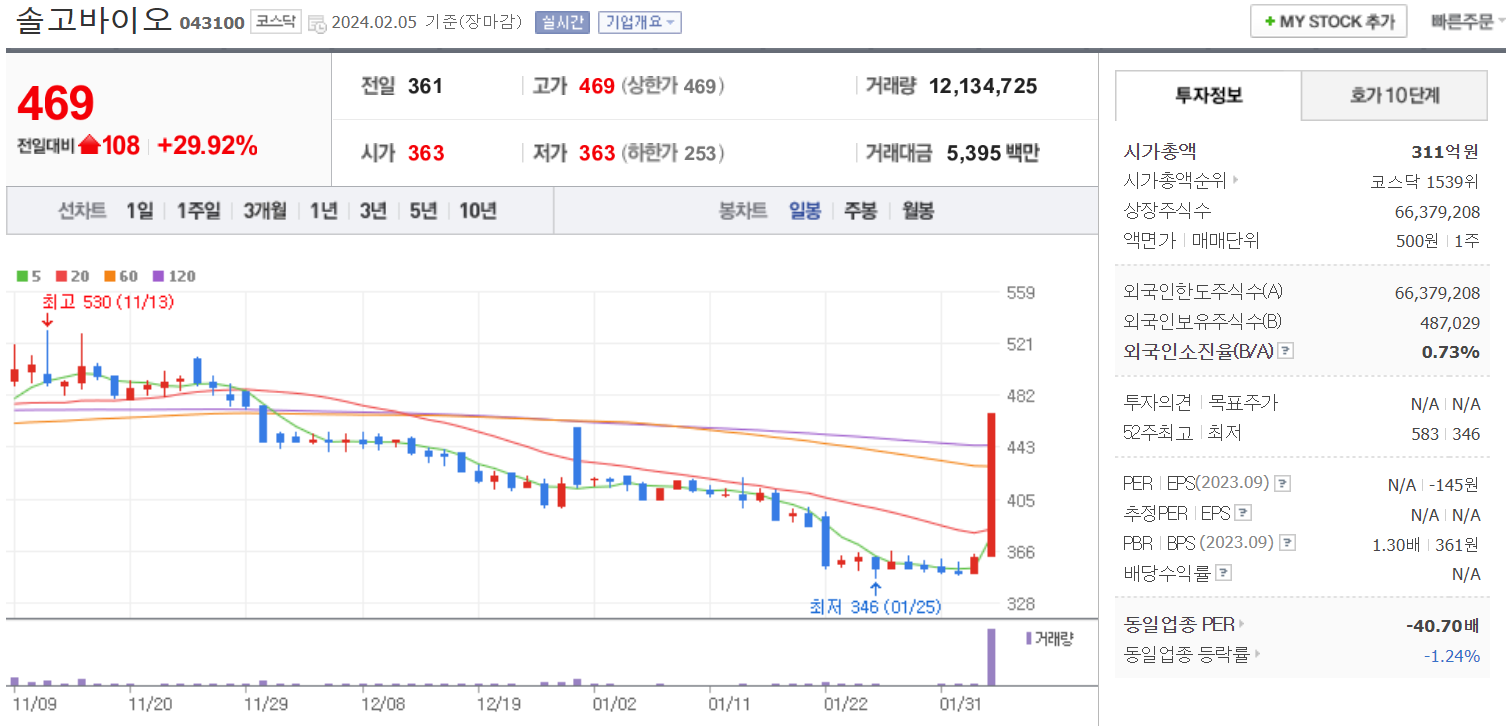Image resolution: width=1511 pixels, height=726 pixels.
Task: Click the arrow icon next to 시가총액순위
Action: tap(1236, 181)
